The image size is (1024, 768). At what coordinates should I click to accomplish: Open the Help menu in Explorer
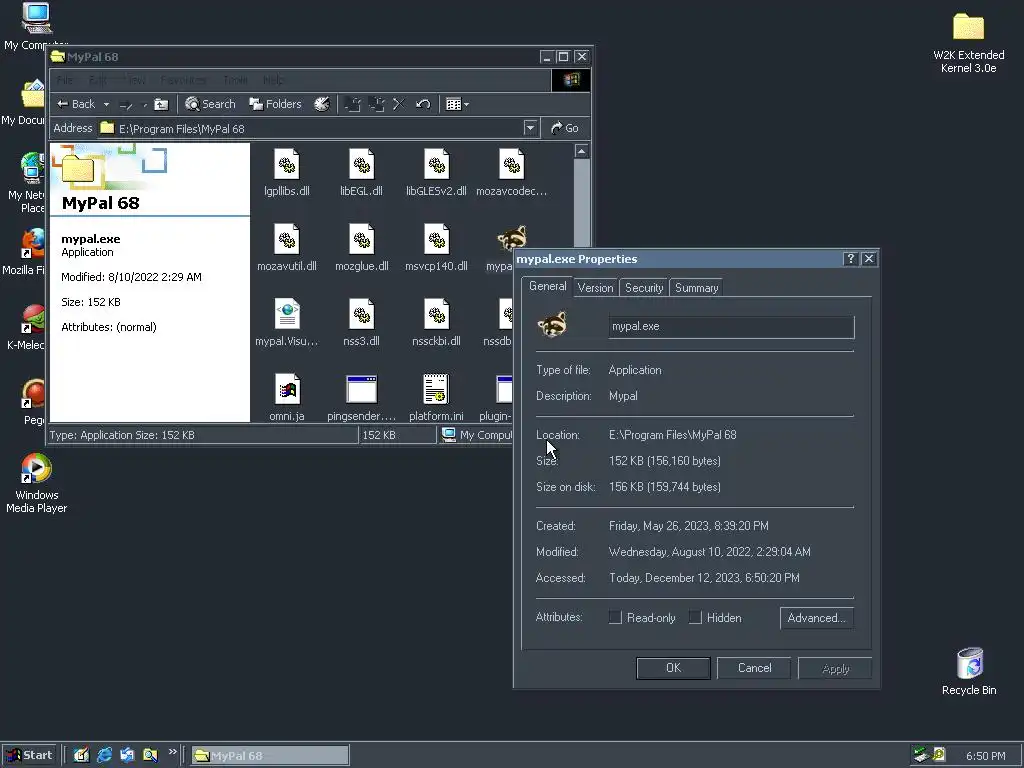pyautogui.click(x=273, y=80)
